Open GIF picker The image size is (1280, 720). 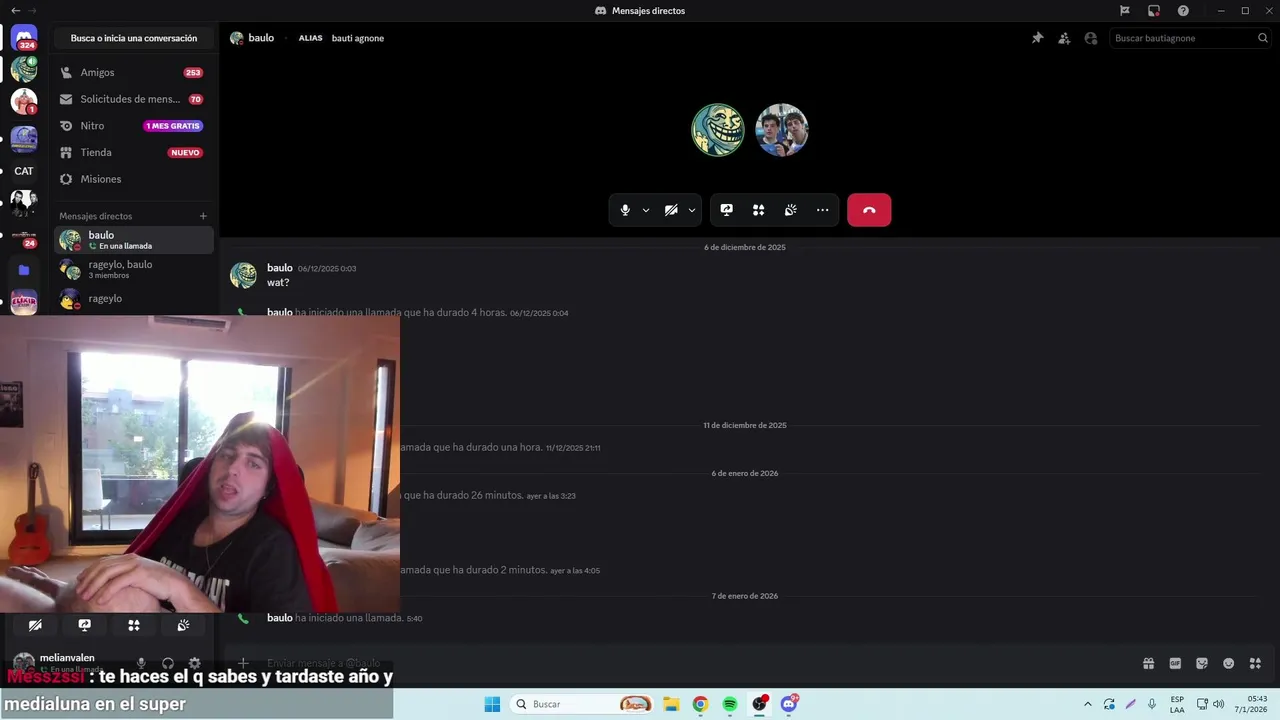(1175, 663)
